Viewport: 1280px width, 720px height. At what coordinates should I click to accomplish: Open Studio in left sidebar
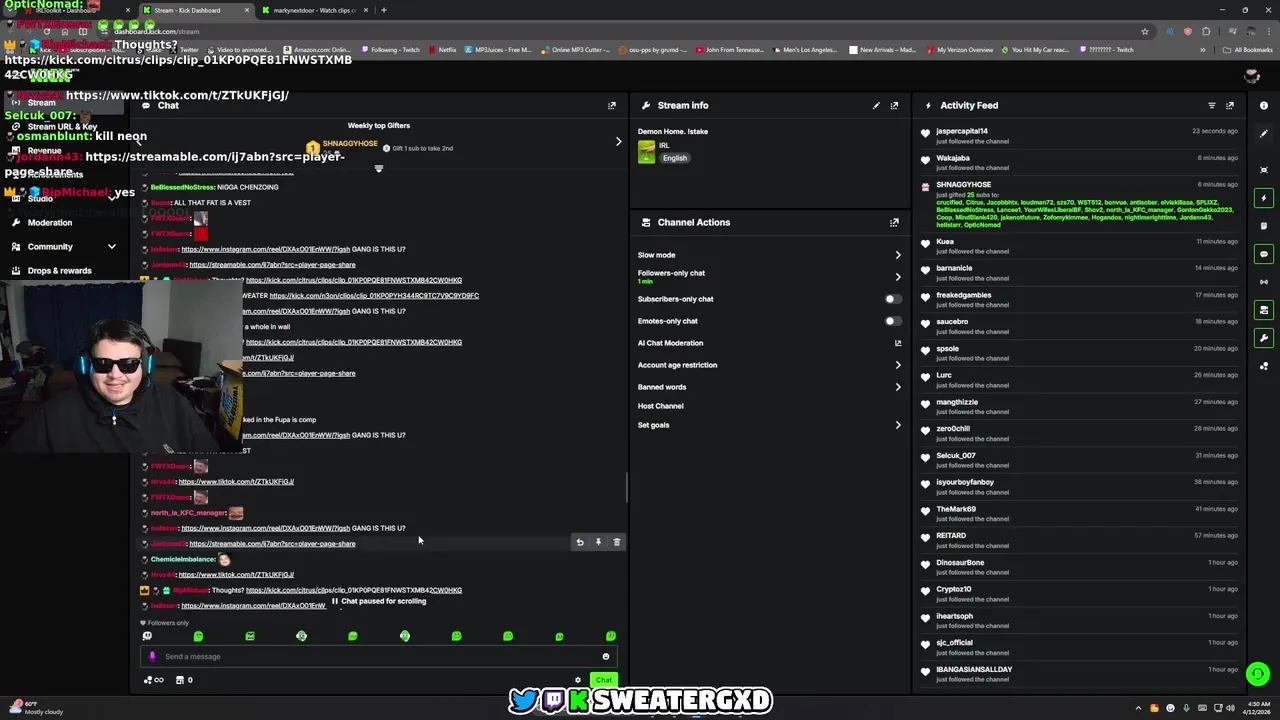point(40,198)
